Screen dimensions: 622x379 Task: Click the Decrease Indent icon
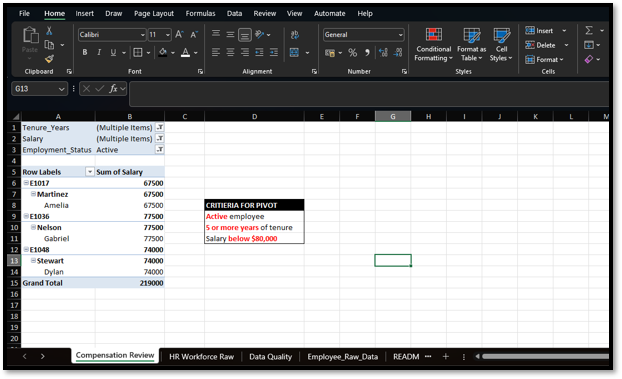pyautogui.click(x=259, y=52)
